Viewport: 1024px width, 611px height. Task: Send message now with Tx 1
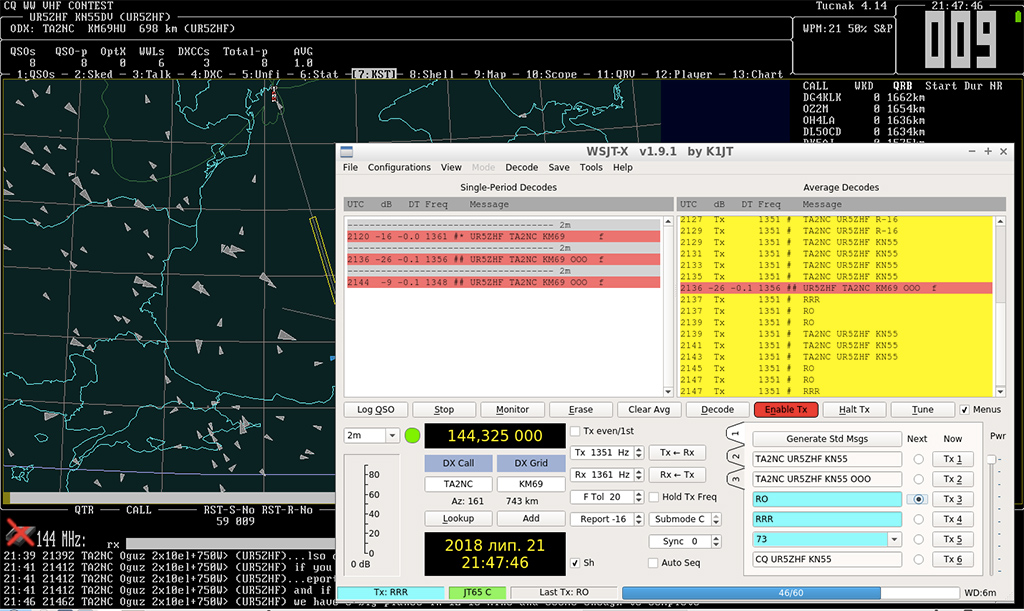953,459
